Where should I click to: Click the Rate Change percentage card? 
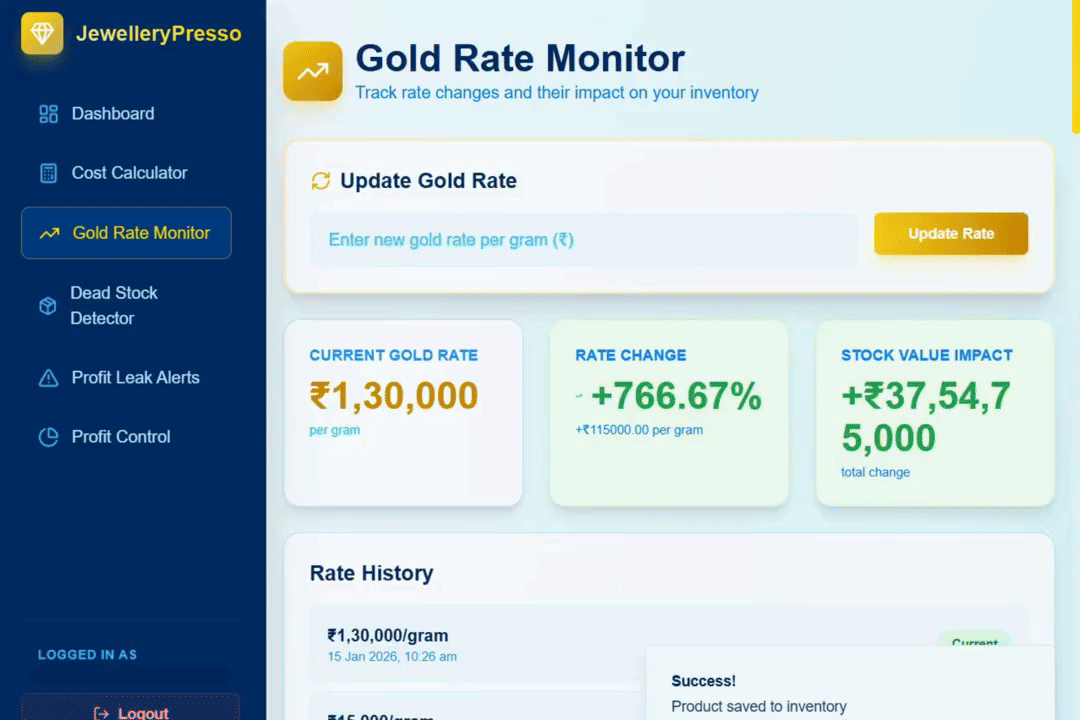[x=668, y=412]
